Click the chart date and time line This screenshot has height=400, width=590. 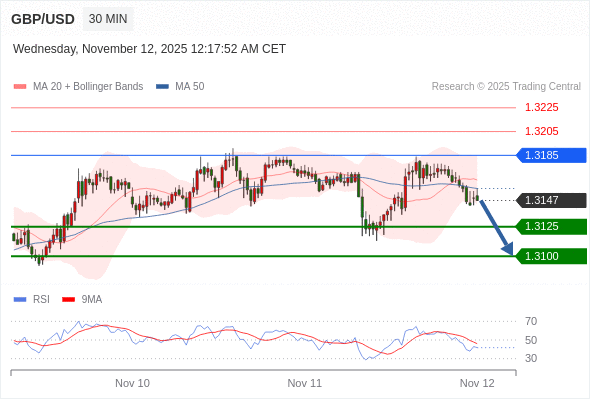click(149, 49)
